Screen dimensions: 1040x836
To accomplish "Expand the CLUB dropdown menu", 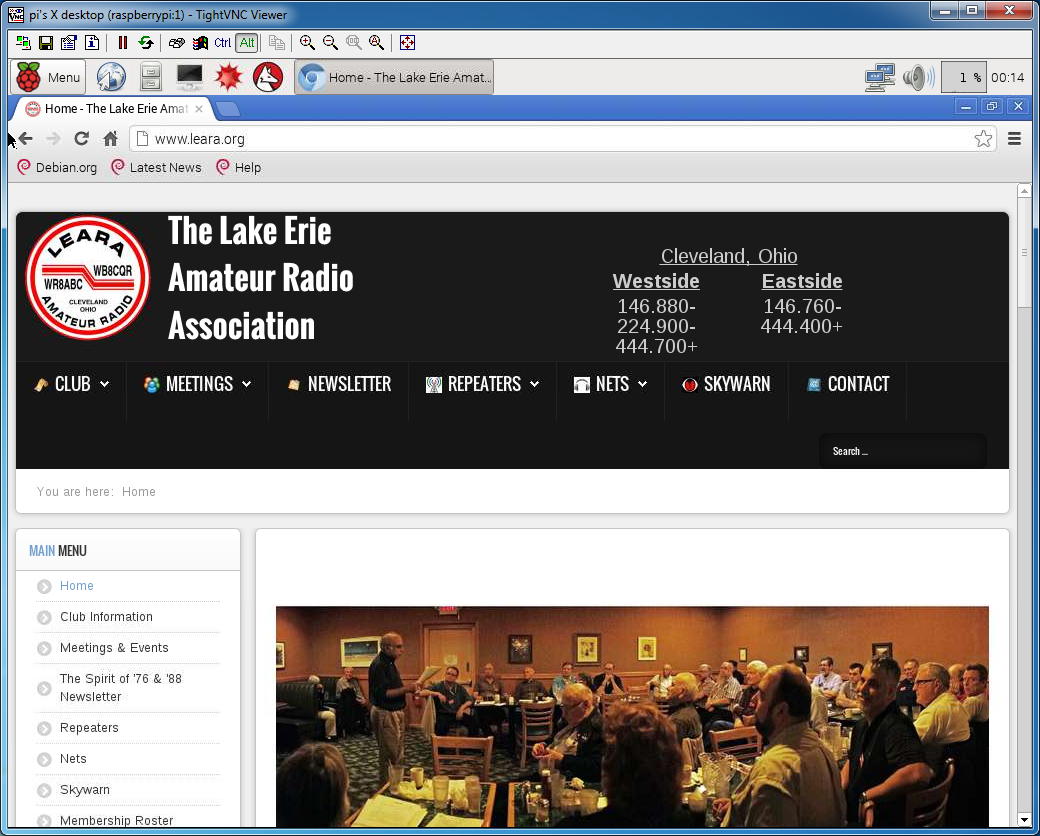I will coord(72,384).
